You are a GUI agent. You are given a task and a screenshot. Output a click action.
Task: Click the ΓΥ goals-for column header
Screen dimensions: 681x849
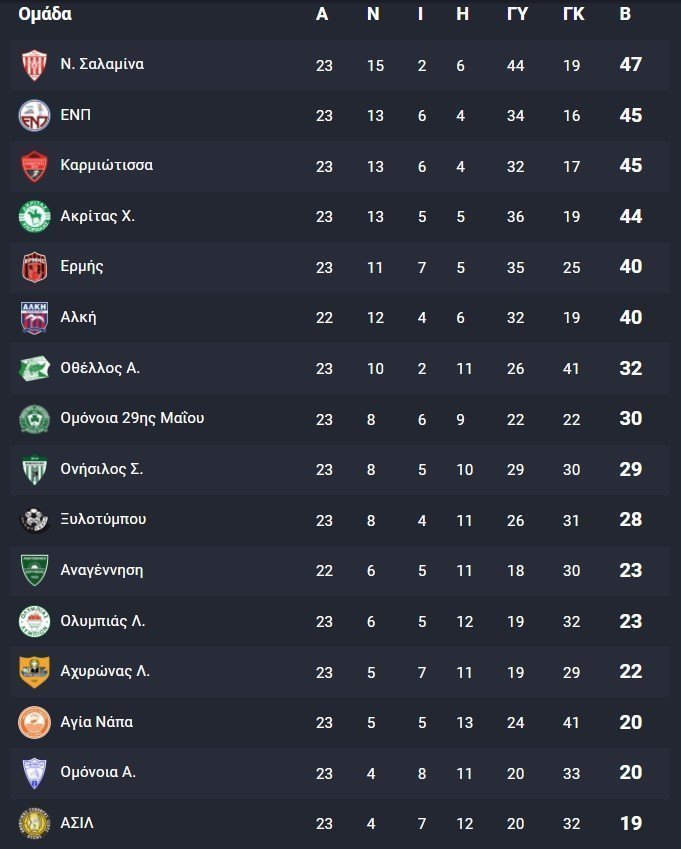click(x=517, y=14)
